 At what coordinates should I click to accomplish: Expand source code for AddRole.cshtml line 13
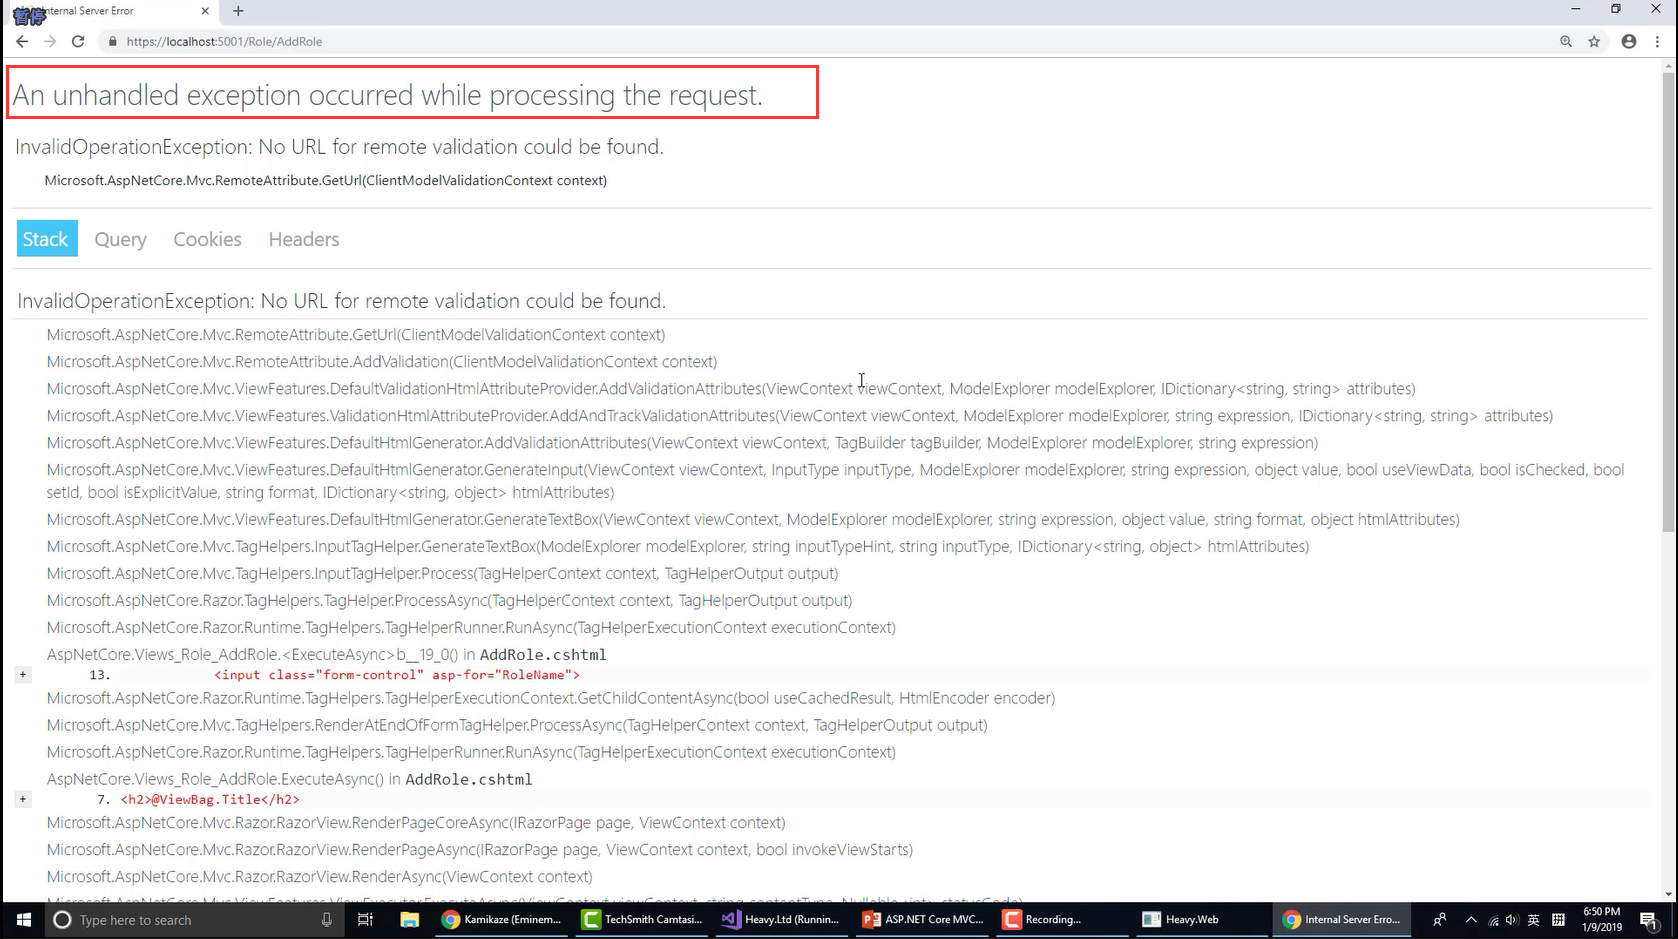tap(23, 675)
